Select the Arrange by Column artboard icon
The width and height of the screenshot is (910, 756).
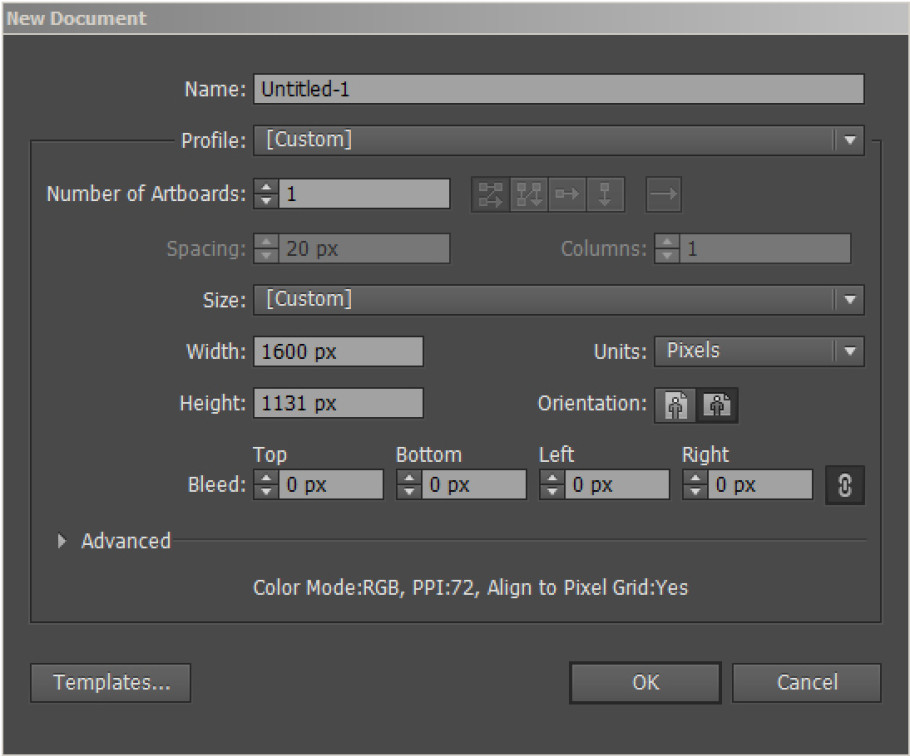point(605,194)
